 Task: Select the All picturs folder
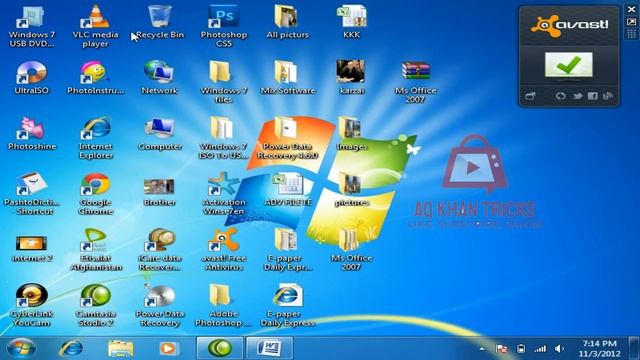point(287,22)
